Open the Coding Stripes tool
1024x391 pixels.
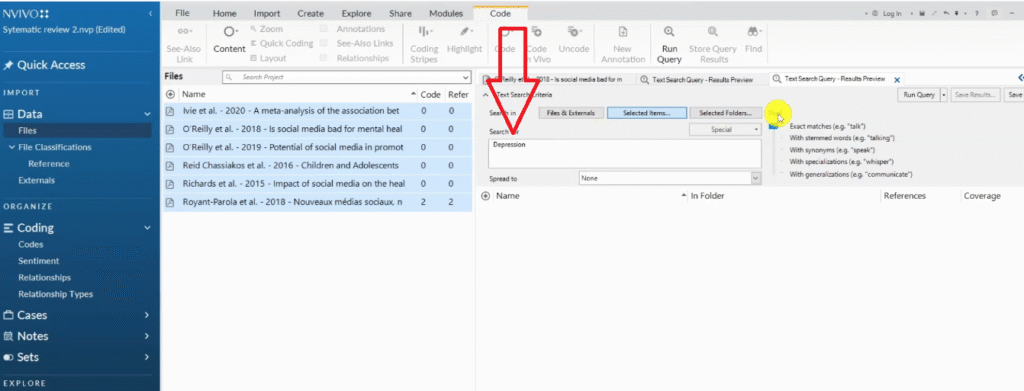click(424, 44)
